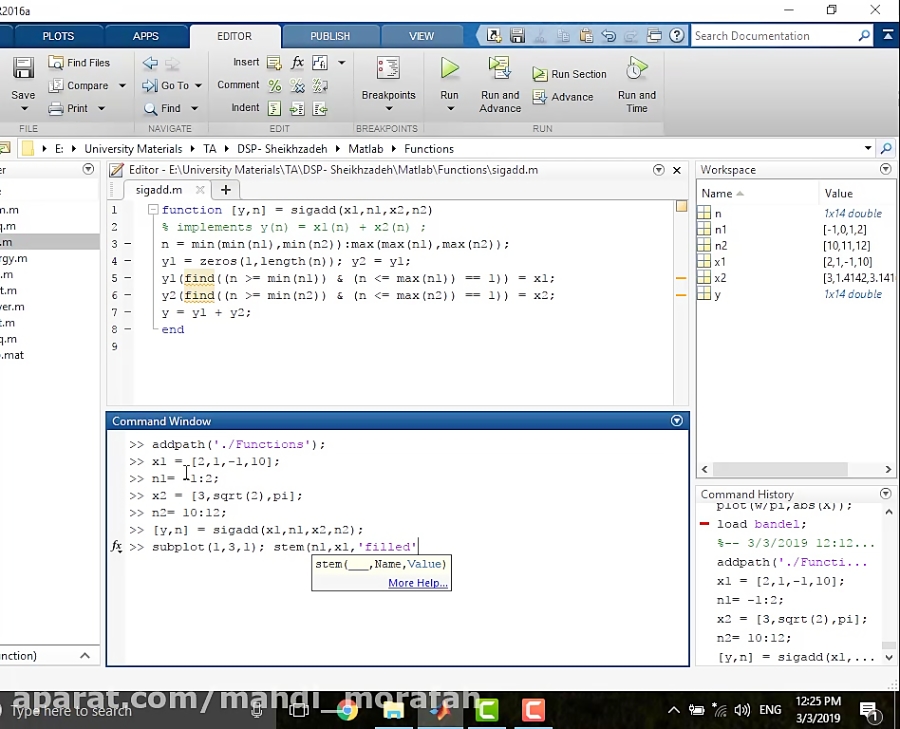Viewport: 900px width, 729px height.
Task: Collapse the Command Window panel
Action: (677, 420)
